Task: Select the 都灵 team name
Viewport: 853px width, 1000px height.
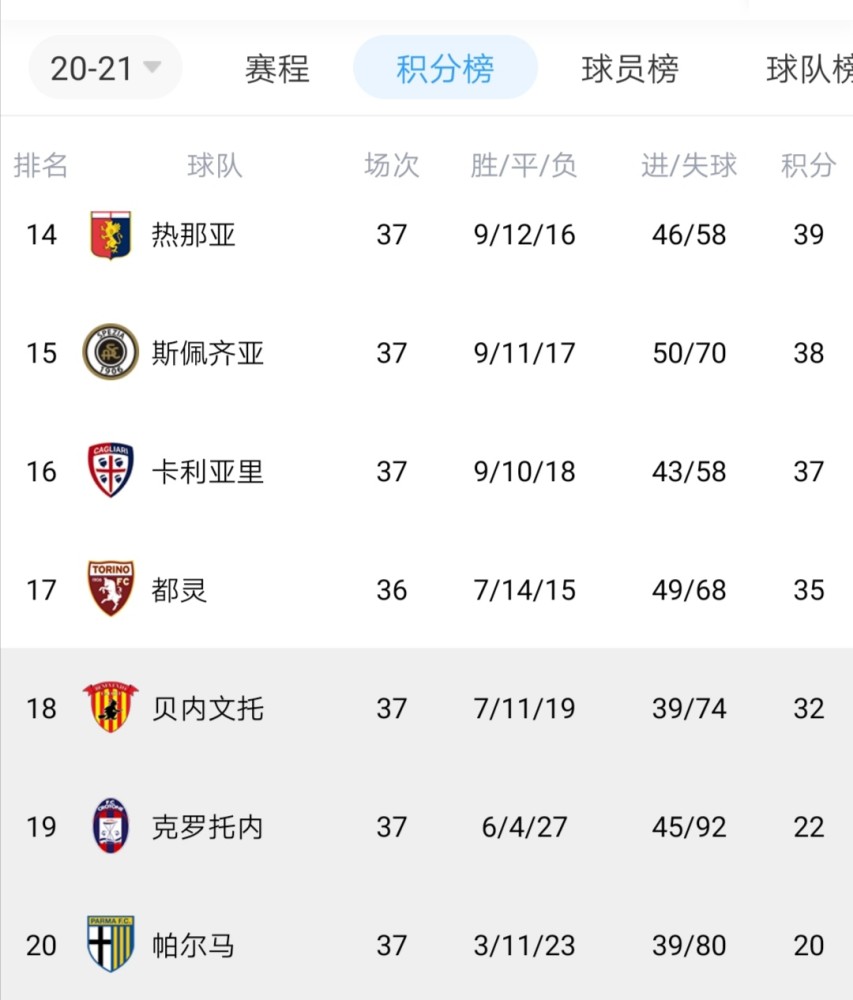Action: 179,590
